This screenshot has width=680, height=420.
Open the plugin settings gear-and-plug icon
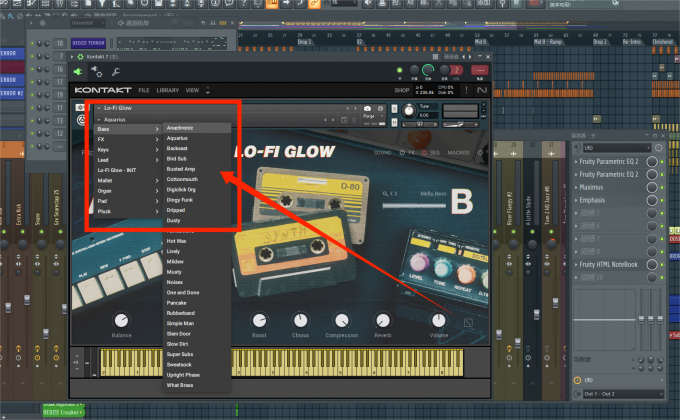coord(96,72)
